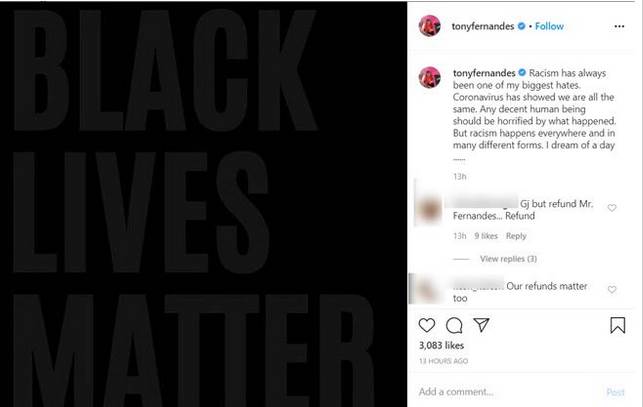Click the Post comment button

point(615,392)
